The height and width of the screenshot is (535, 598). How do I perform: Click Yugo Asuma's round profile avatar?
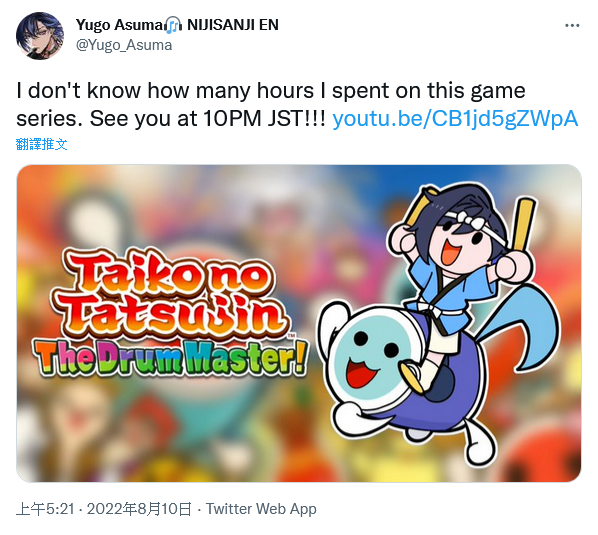pos(40,35)
